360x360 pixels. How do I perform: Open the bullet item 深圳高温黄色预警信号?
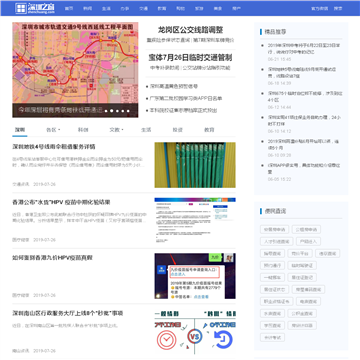174,86
